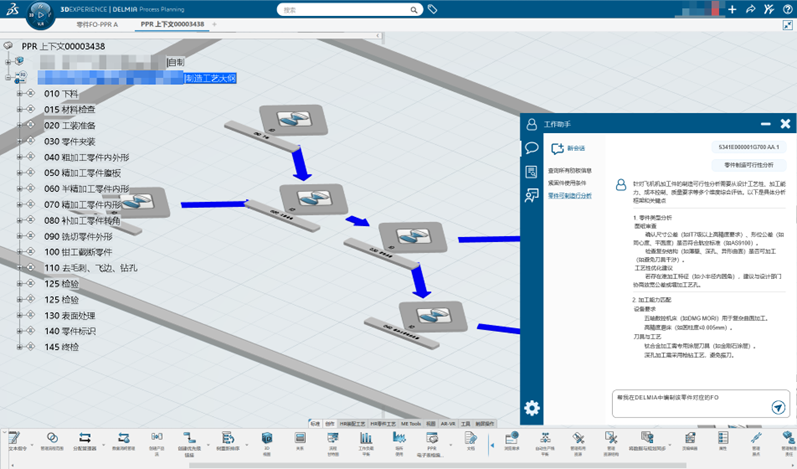Image resolution: width=797 pixels, height=469 pixels.
Task: Select the PPR 上下文00003438 tree root
Action: pyautogui.click(x=63, y=46)
